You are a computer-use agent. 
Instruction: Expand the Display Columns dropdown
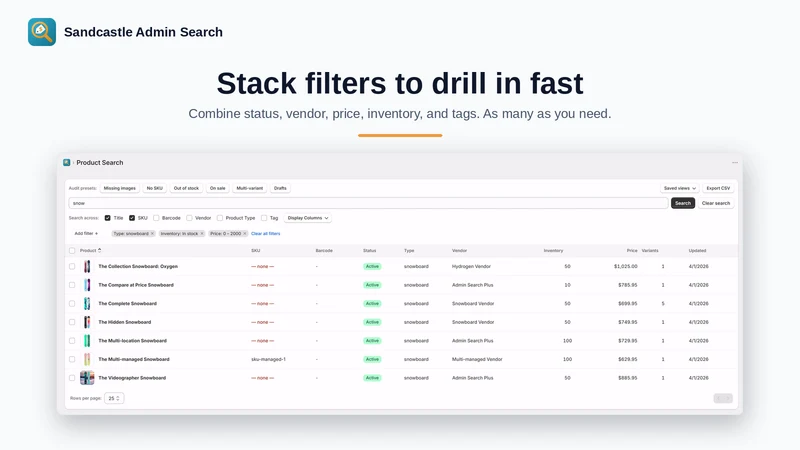pyautogui.click(x=308, y=218)
